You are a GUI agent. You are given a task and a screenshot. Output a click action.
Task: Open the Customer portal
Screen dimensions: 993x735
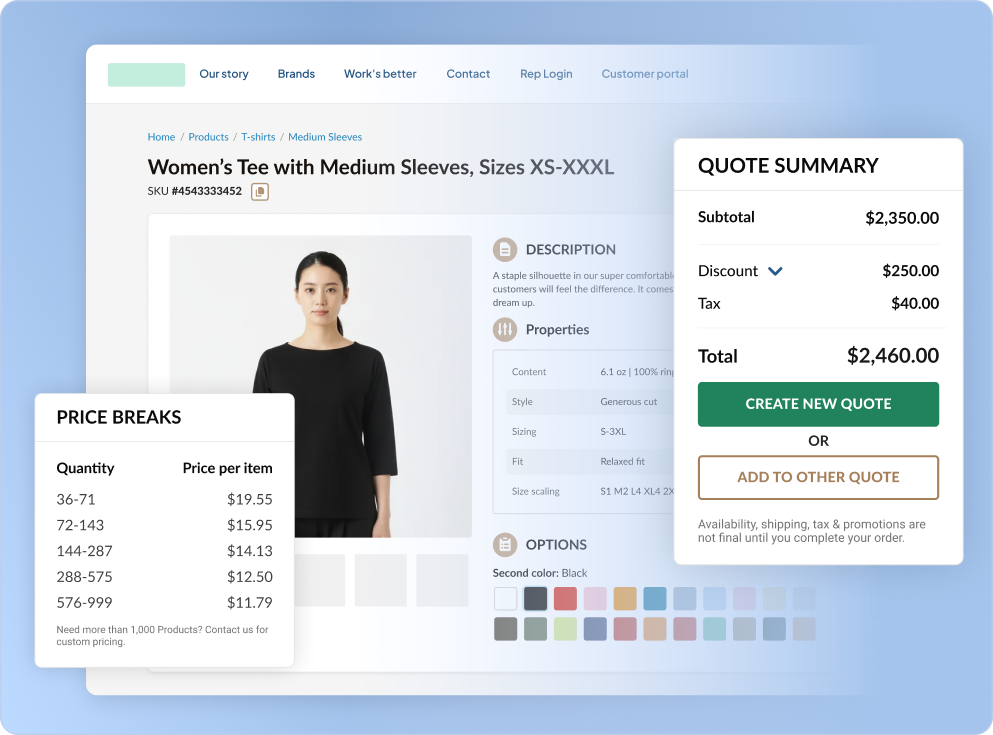tap(644, 73)
